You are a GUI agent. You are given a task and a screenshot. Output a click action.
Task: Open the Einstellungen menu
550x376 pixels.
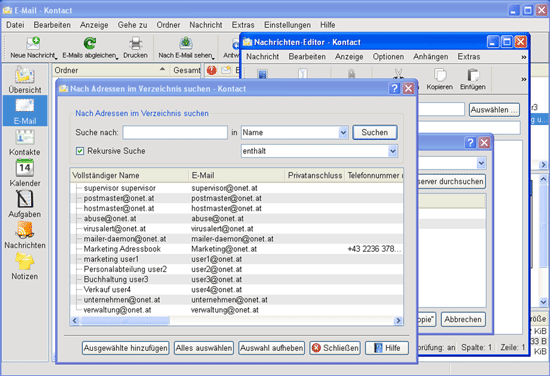(287, 25)
